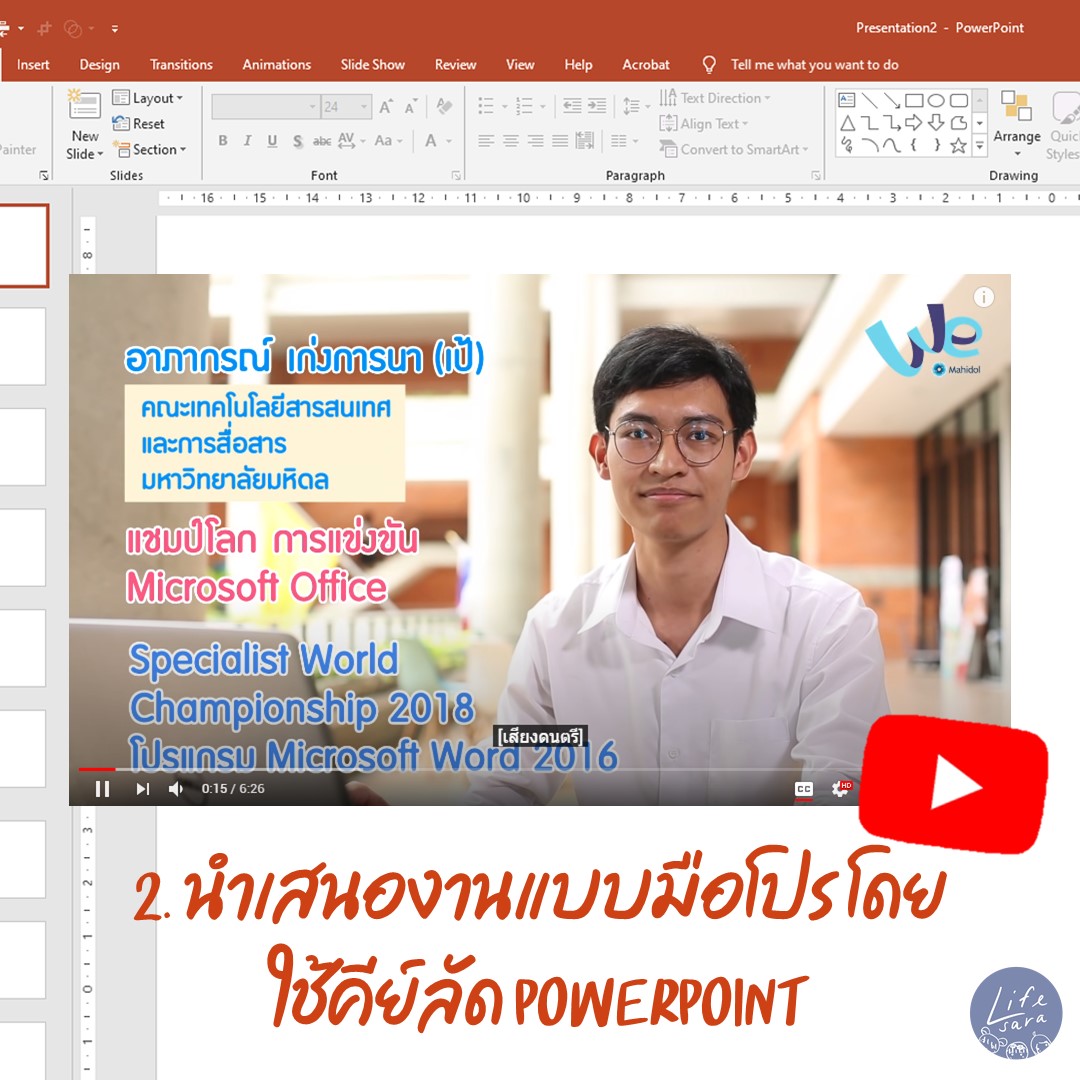
Task: Click Increase Font Size icon
Action: coord(386,106)
